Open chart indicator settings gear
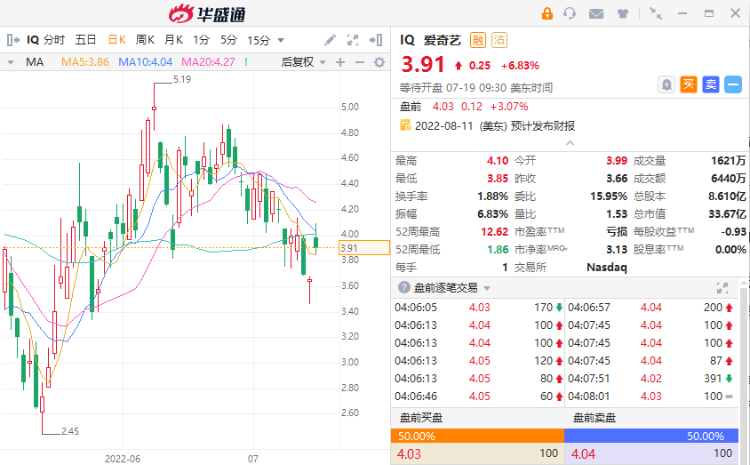 point(380,62)
